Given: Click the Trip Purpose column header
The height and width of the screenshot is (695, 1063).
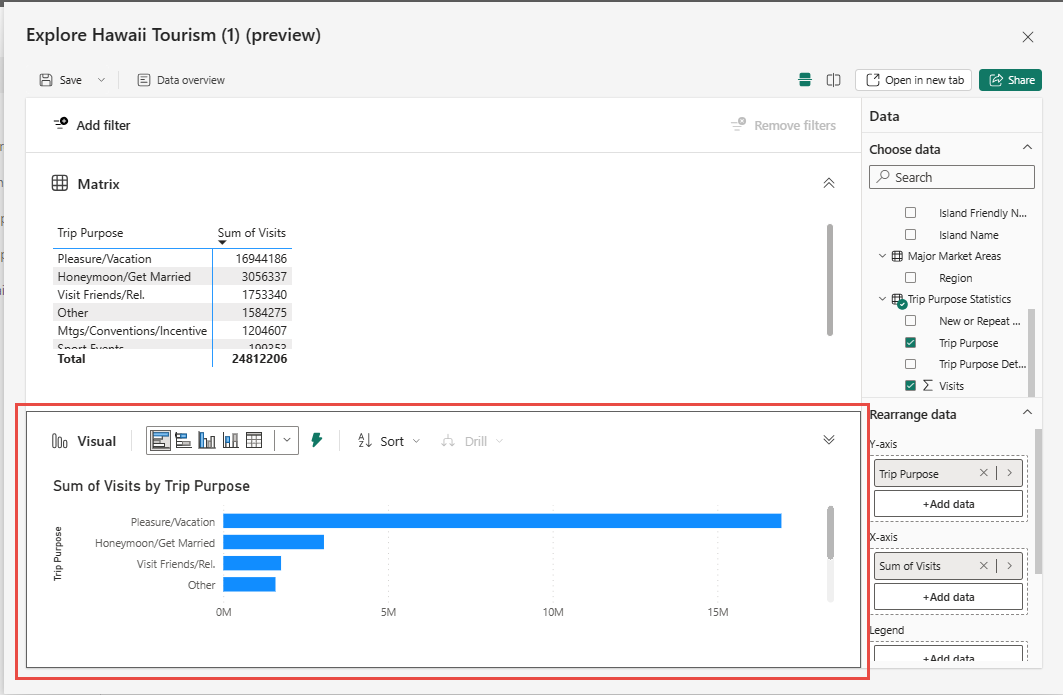Looking at the screenshot, I should [x=90, y=233].
